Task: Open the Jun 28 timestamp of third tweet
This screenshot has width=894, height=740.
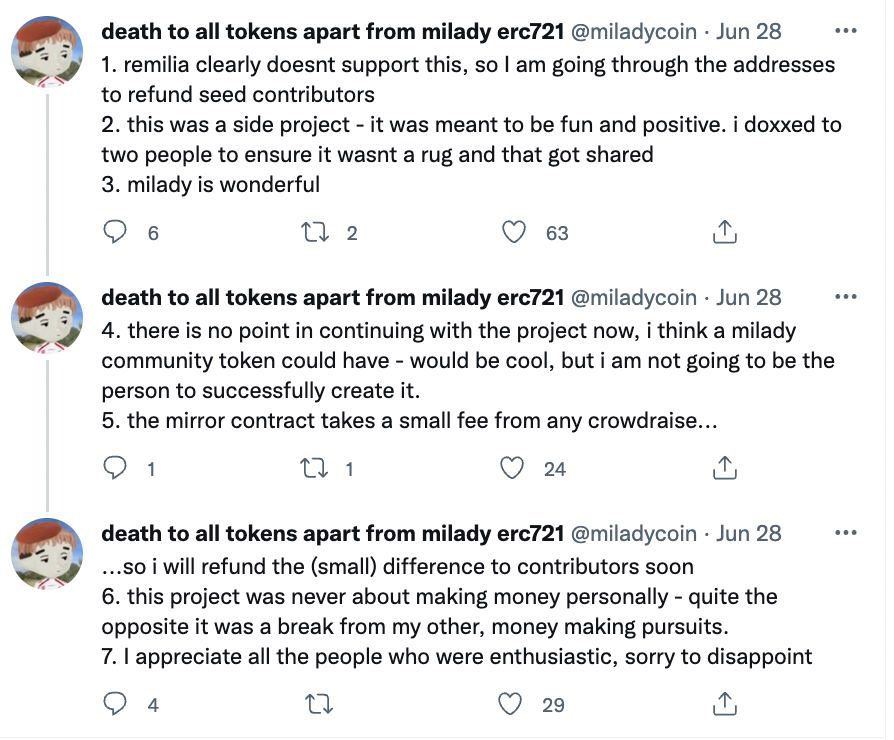Action: (749, 534)
